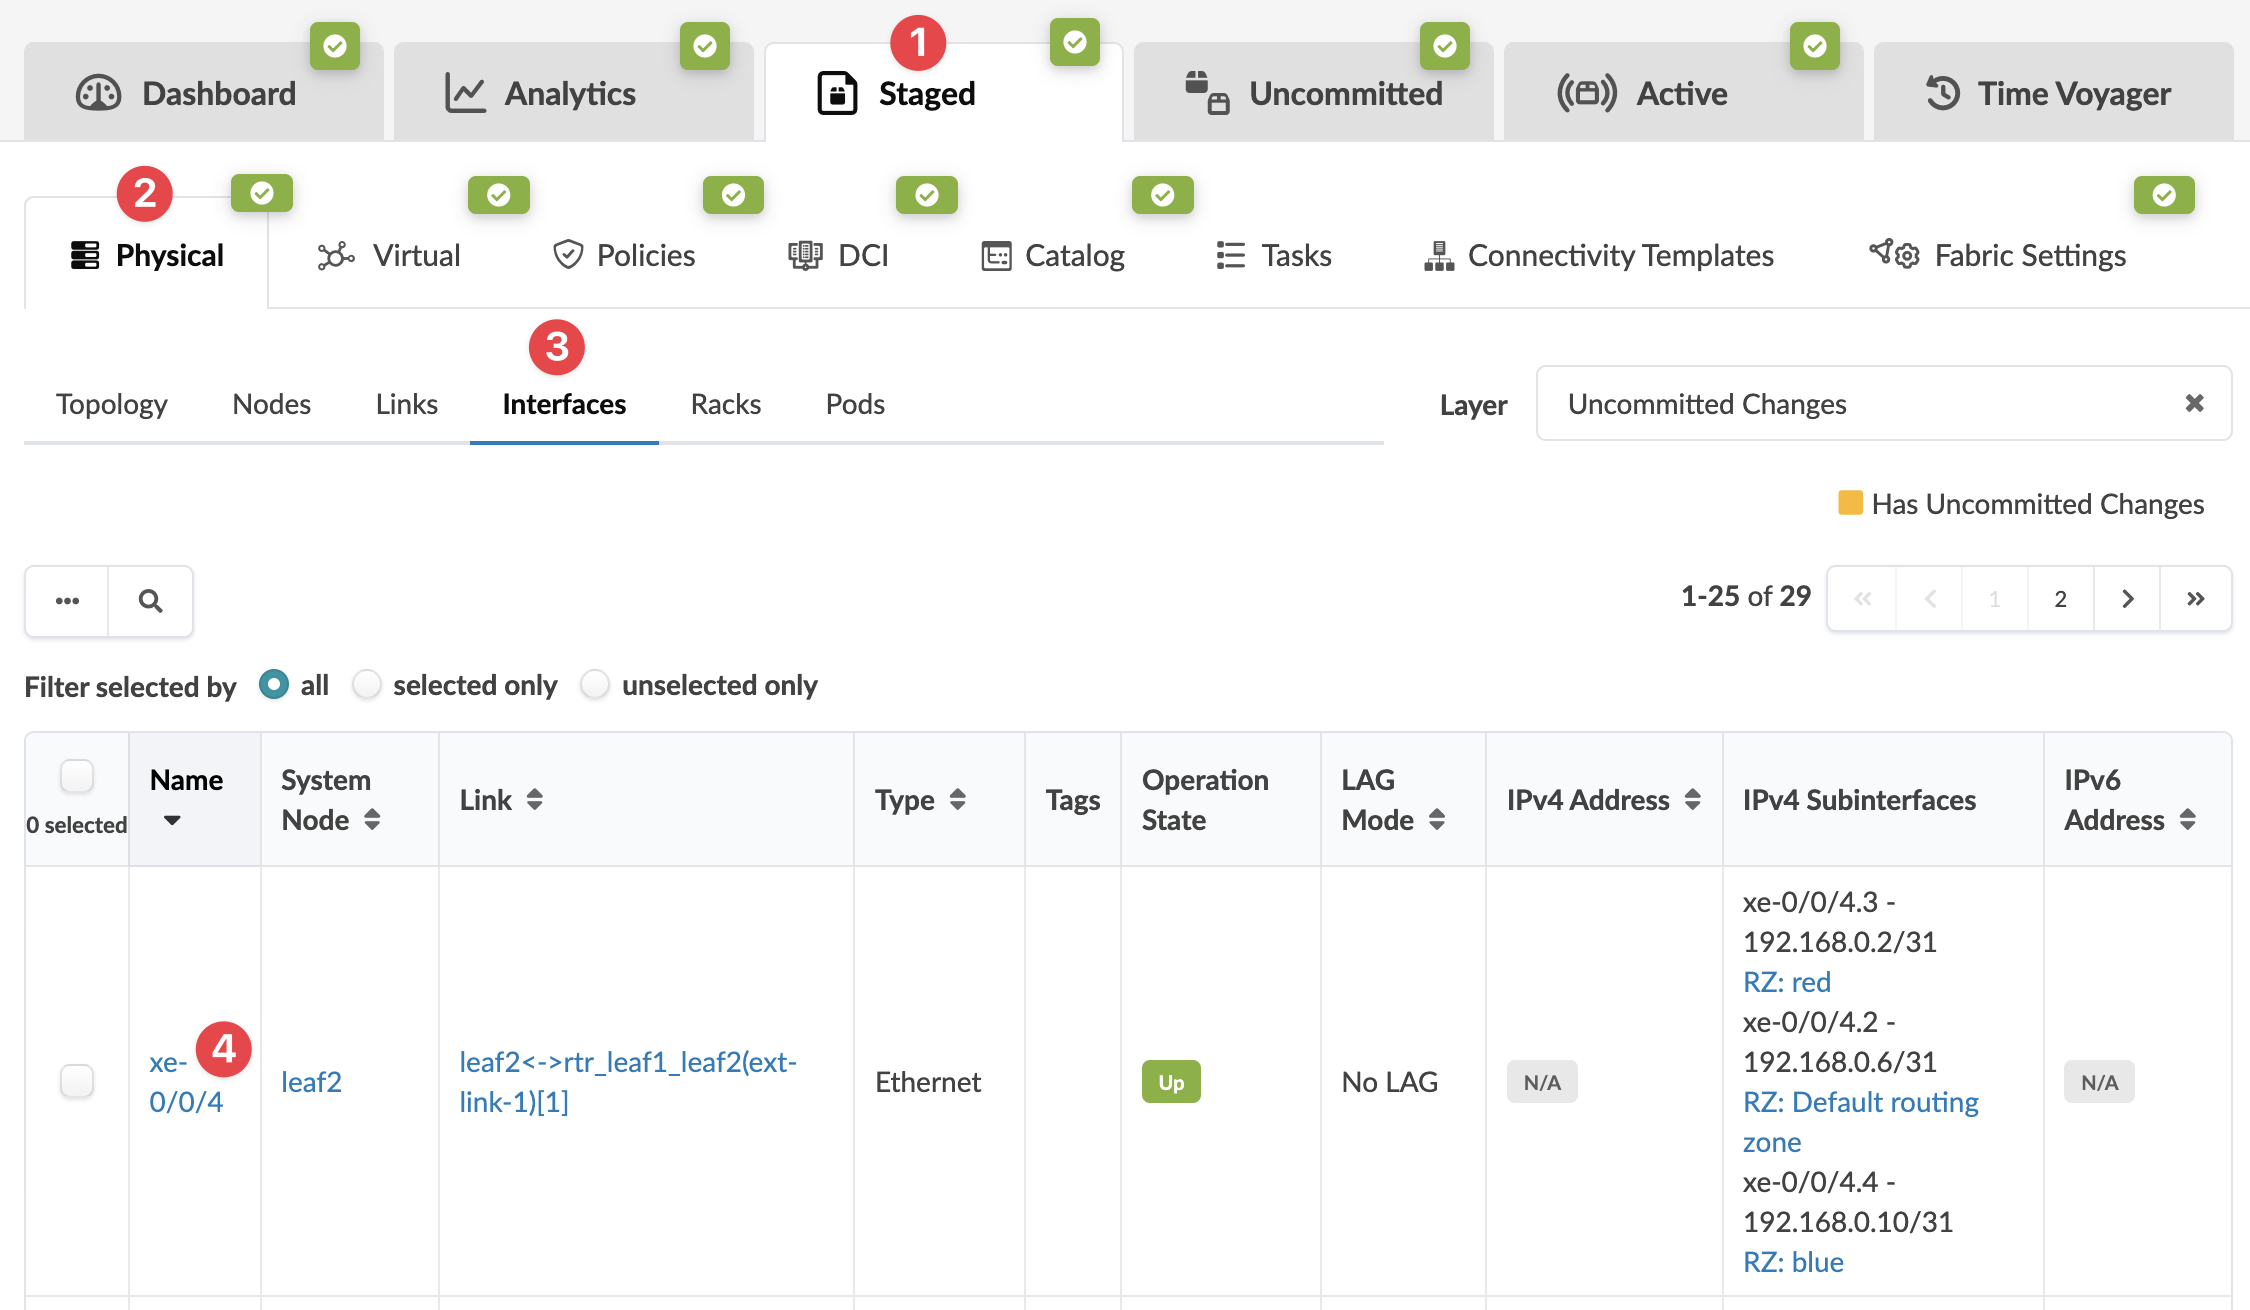Screen dimensions: 2250x1310
Task: Go to the next page arrow
Action: (x=2127, y=599)
